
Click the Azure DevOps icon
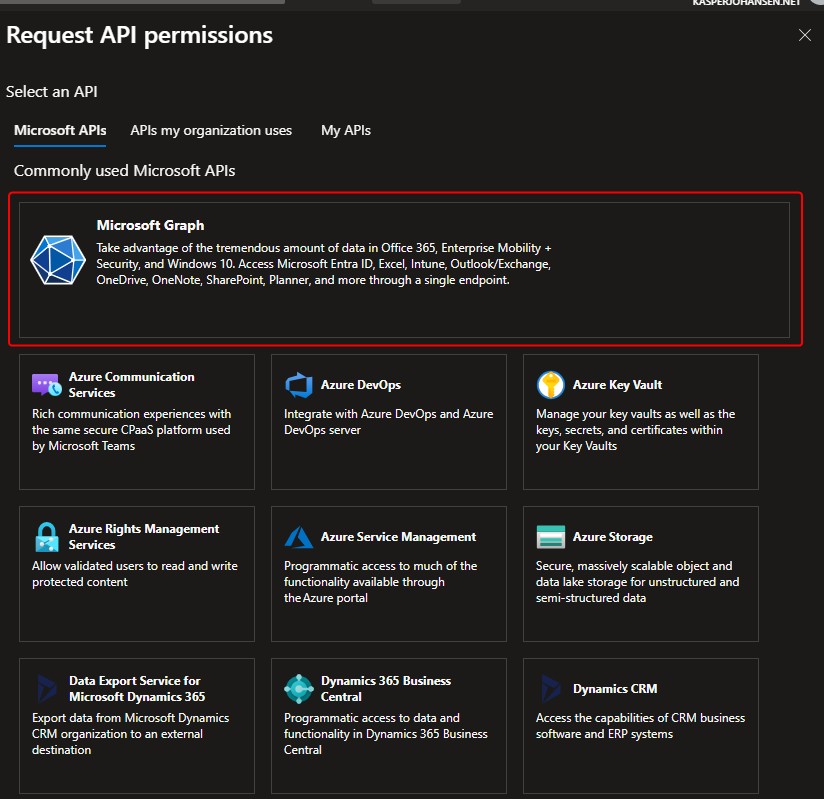click(299, 385)
